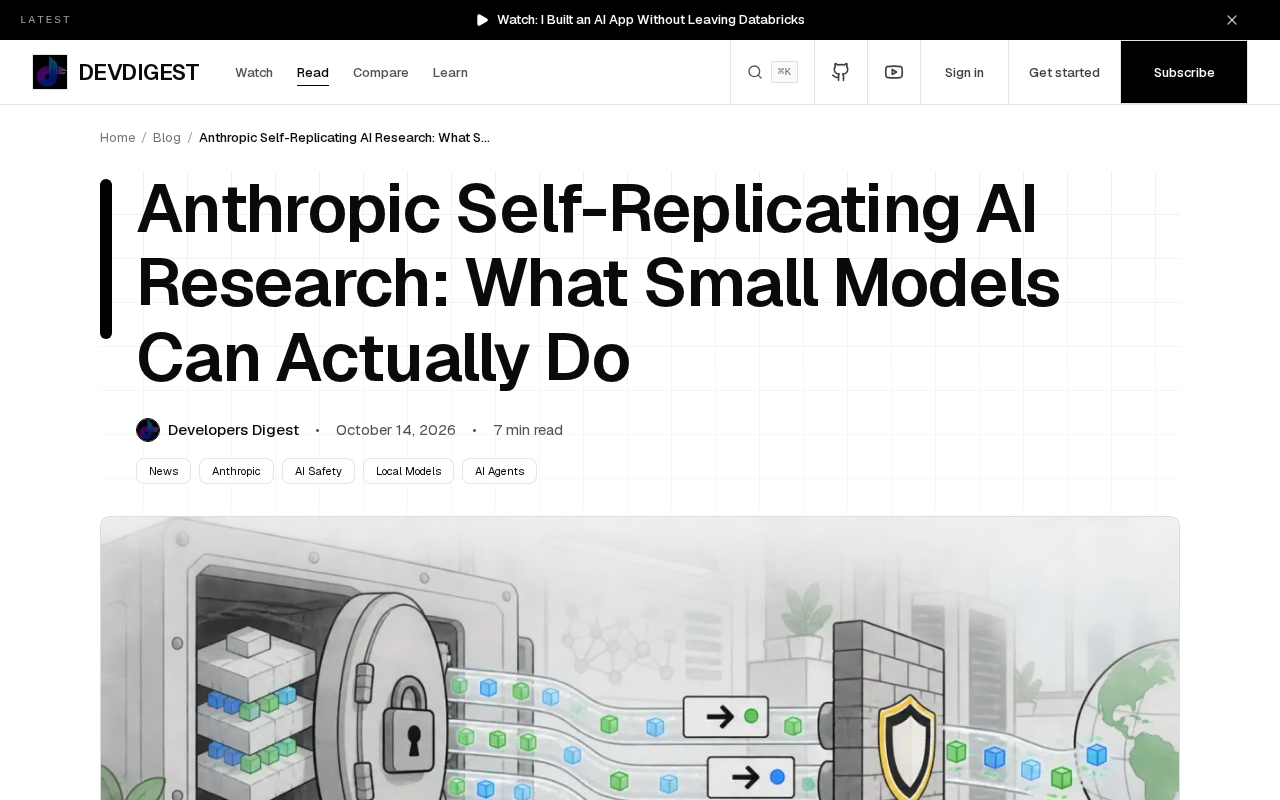The height and width of the screenshot is (800, 1280).
Task: Click the Sign in link
Action: [x=964, y=72]
